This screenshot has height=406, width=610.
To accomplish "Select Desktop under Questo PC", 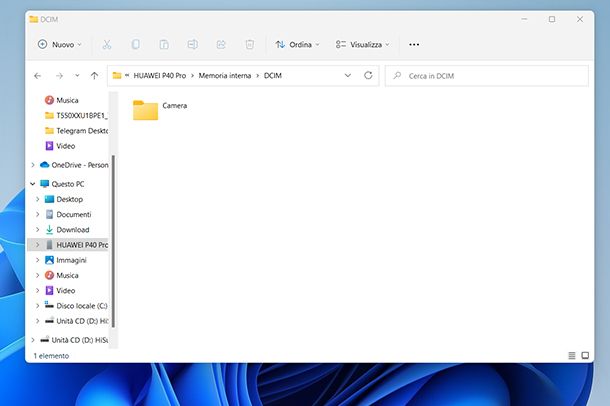I will pos(64,199).
